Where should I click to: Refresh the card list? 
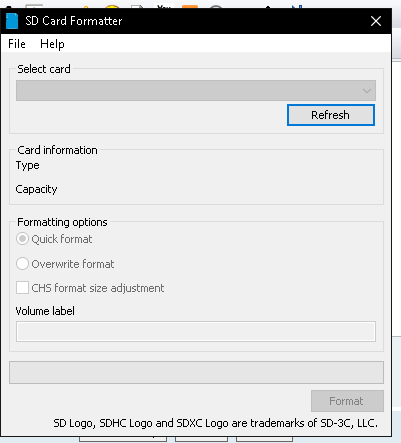[331, 115]
